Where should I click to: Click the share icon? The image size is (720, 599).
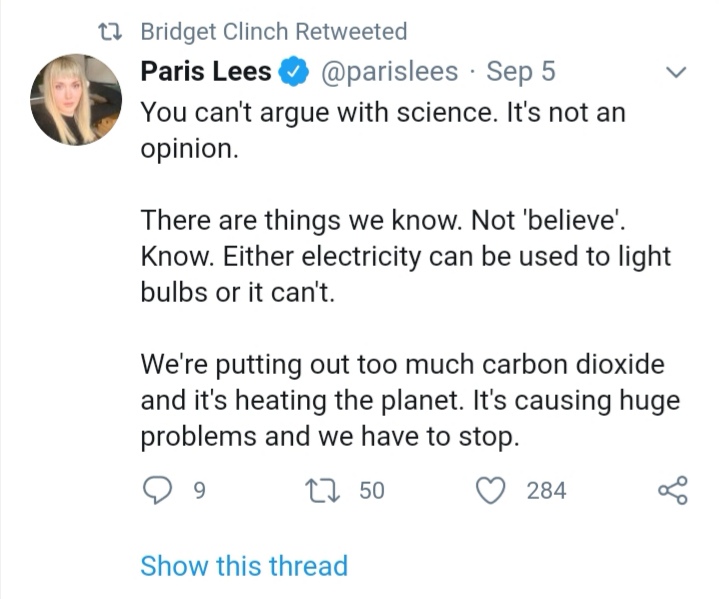(672, 490)
